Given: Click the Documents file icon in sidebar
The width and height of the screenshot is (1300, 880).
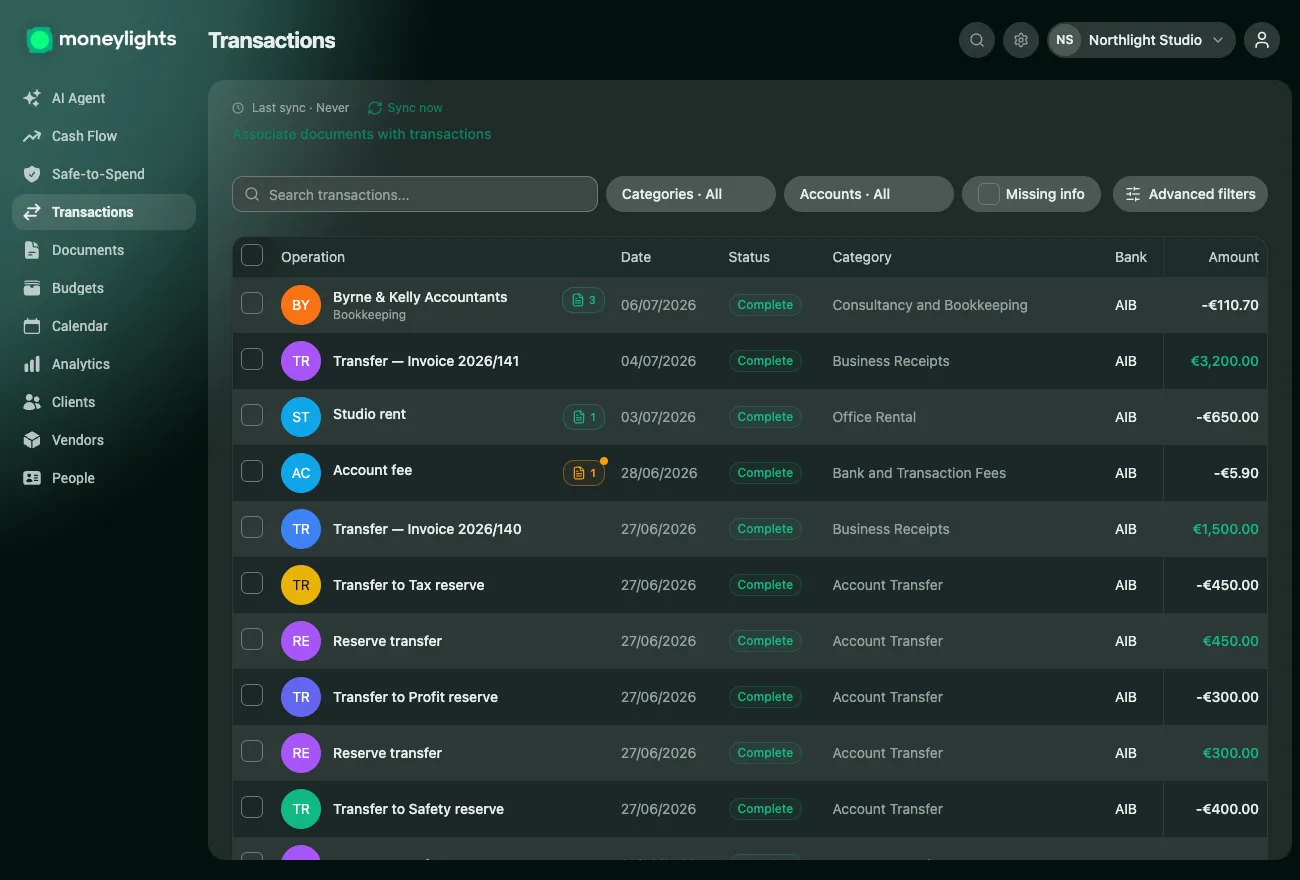Looking at the screenshot, I should point(32,250).
